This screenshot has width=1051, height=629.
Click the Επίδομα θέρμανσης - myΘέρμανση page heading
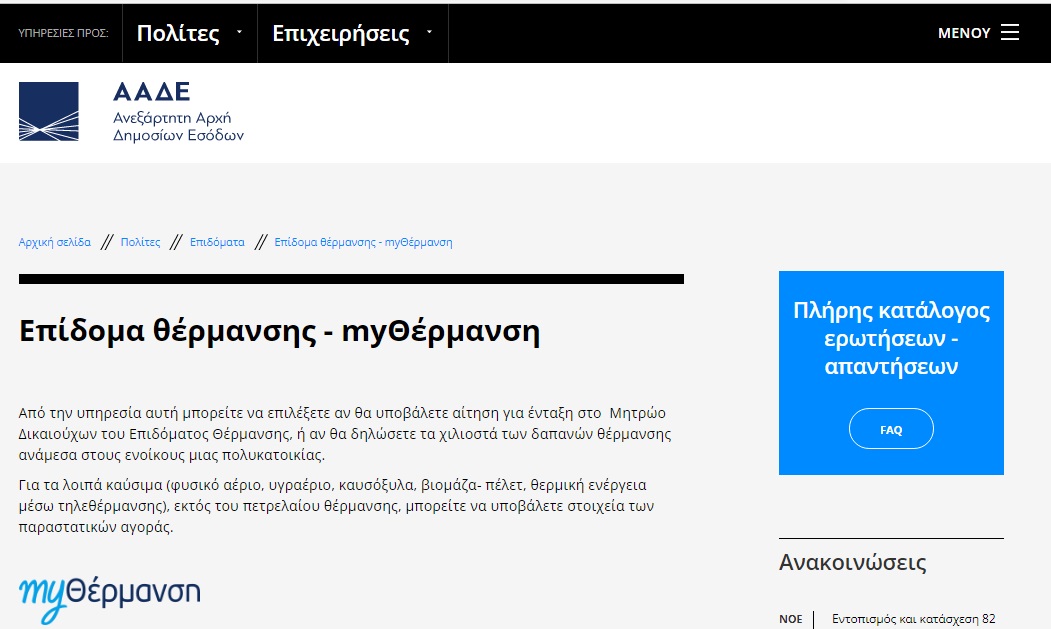pyautogui.click(x=280, y=331)
